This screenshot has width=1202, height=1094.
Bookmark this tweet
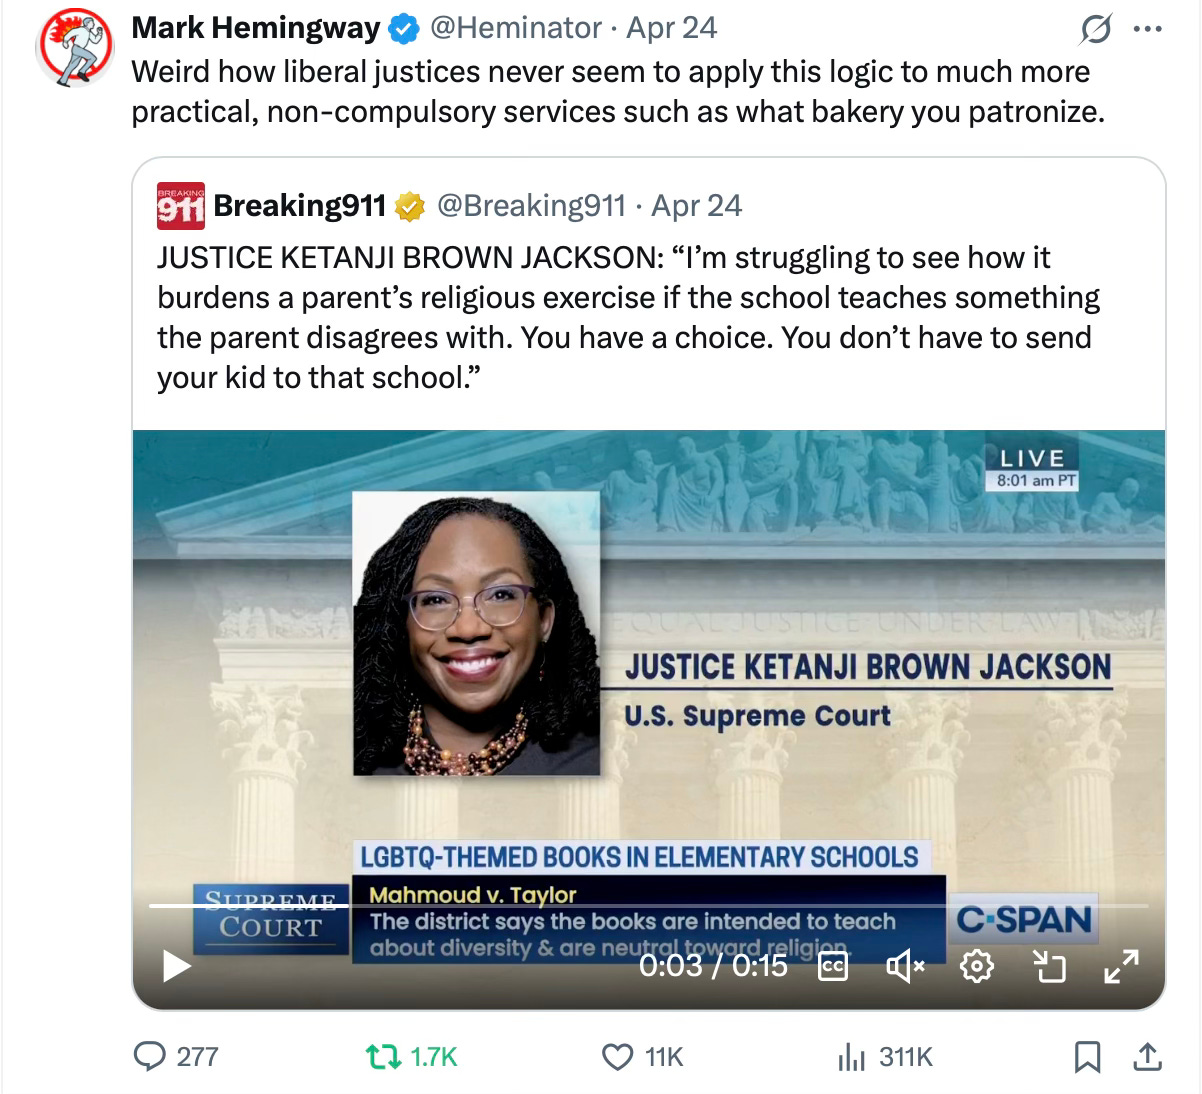point(1087,1056)
